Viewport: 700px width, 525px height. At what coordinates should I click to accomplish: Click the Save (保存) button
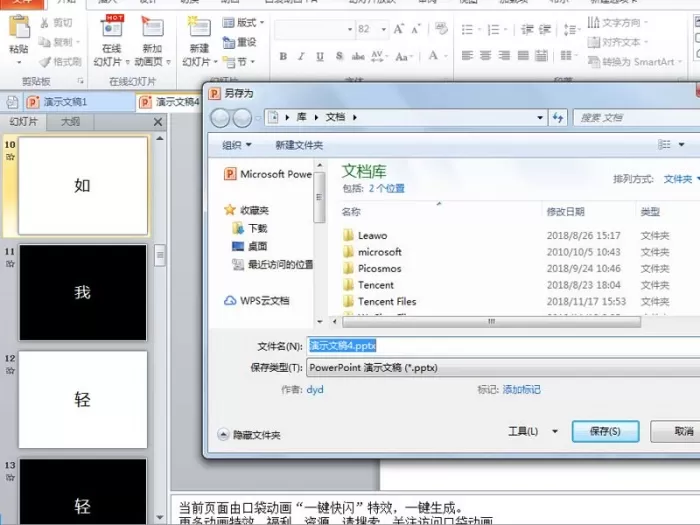605,431
